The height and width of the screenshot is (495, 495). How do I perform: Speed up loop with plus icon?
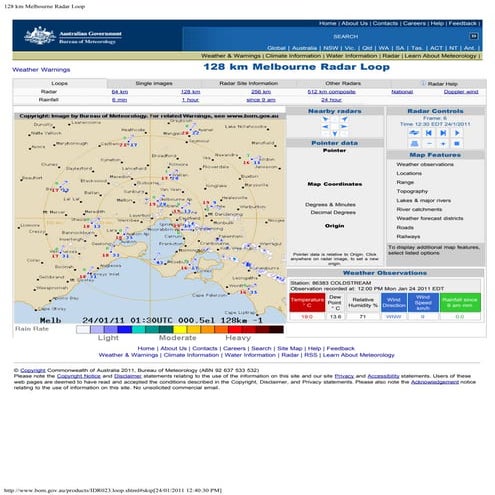pos(443,144)
